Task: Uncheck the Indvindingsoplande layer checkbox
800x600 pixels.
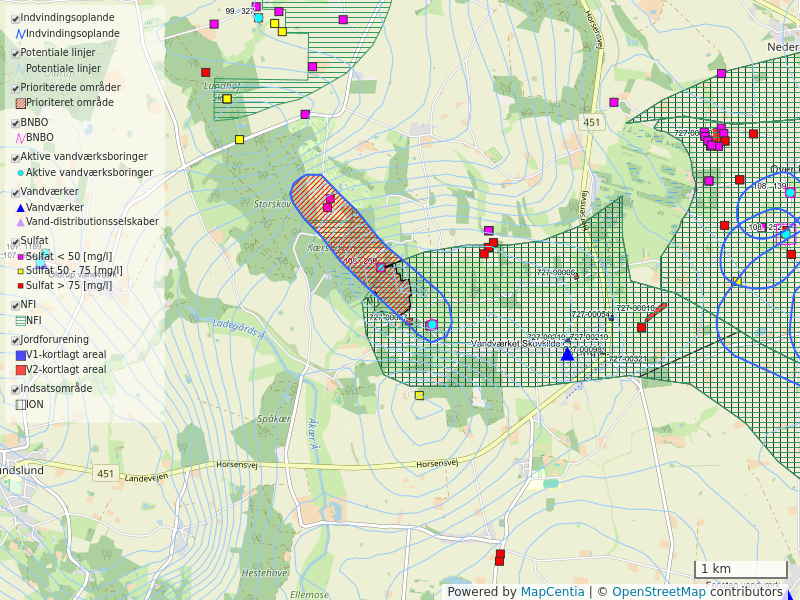Action: coord(15,18)
